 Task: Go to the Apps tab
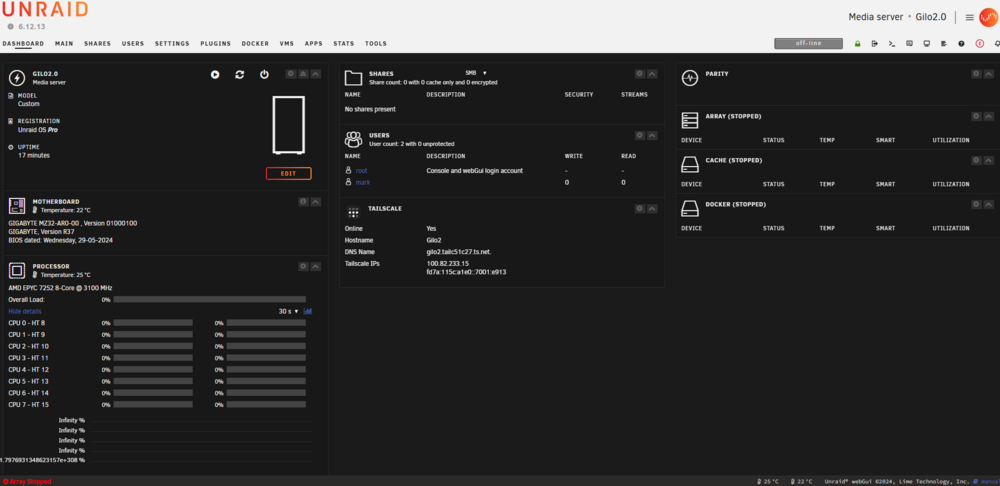(x=313, y=43)
